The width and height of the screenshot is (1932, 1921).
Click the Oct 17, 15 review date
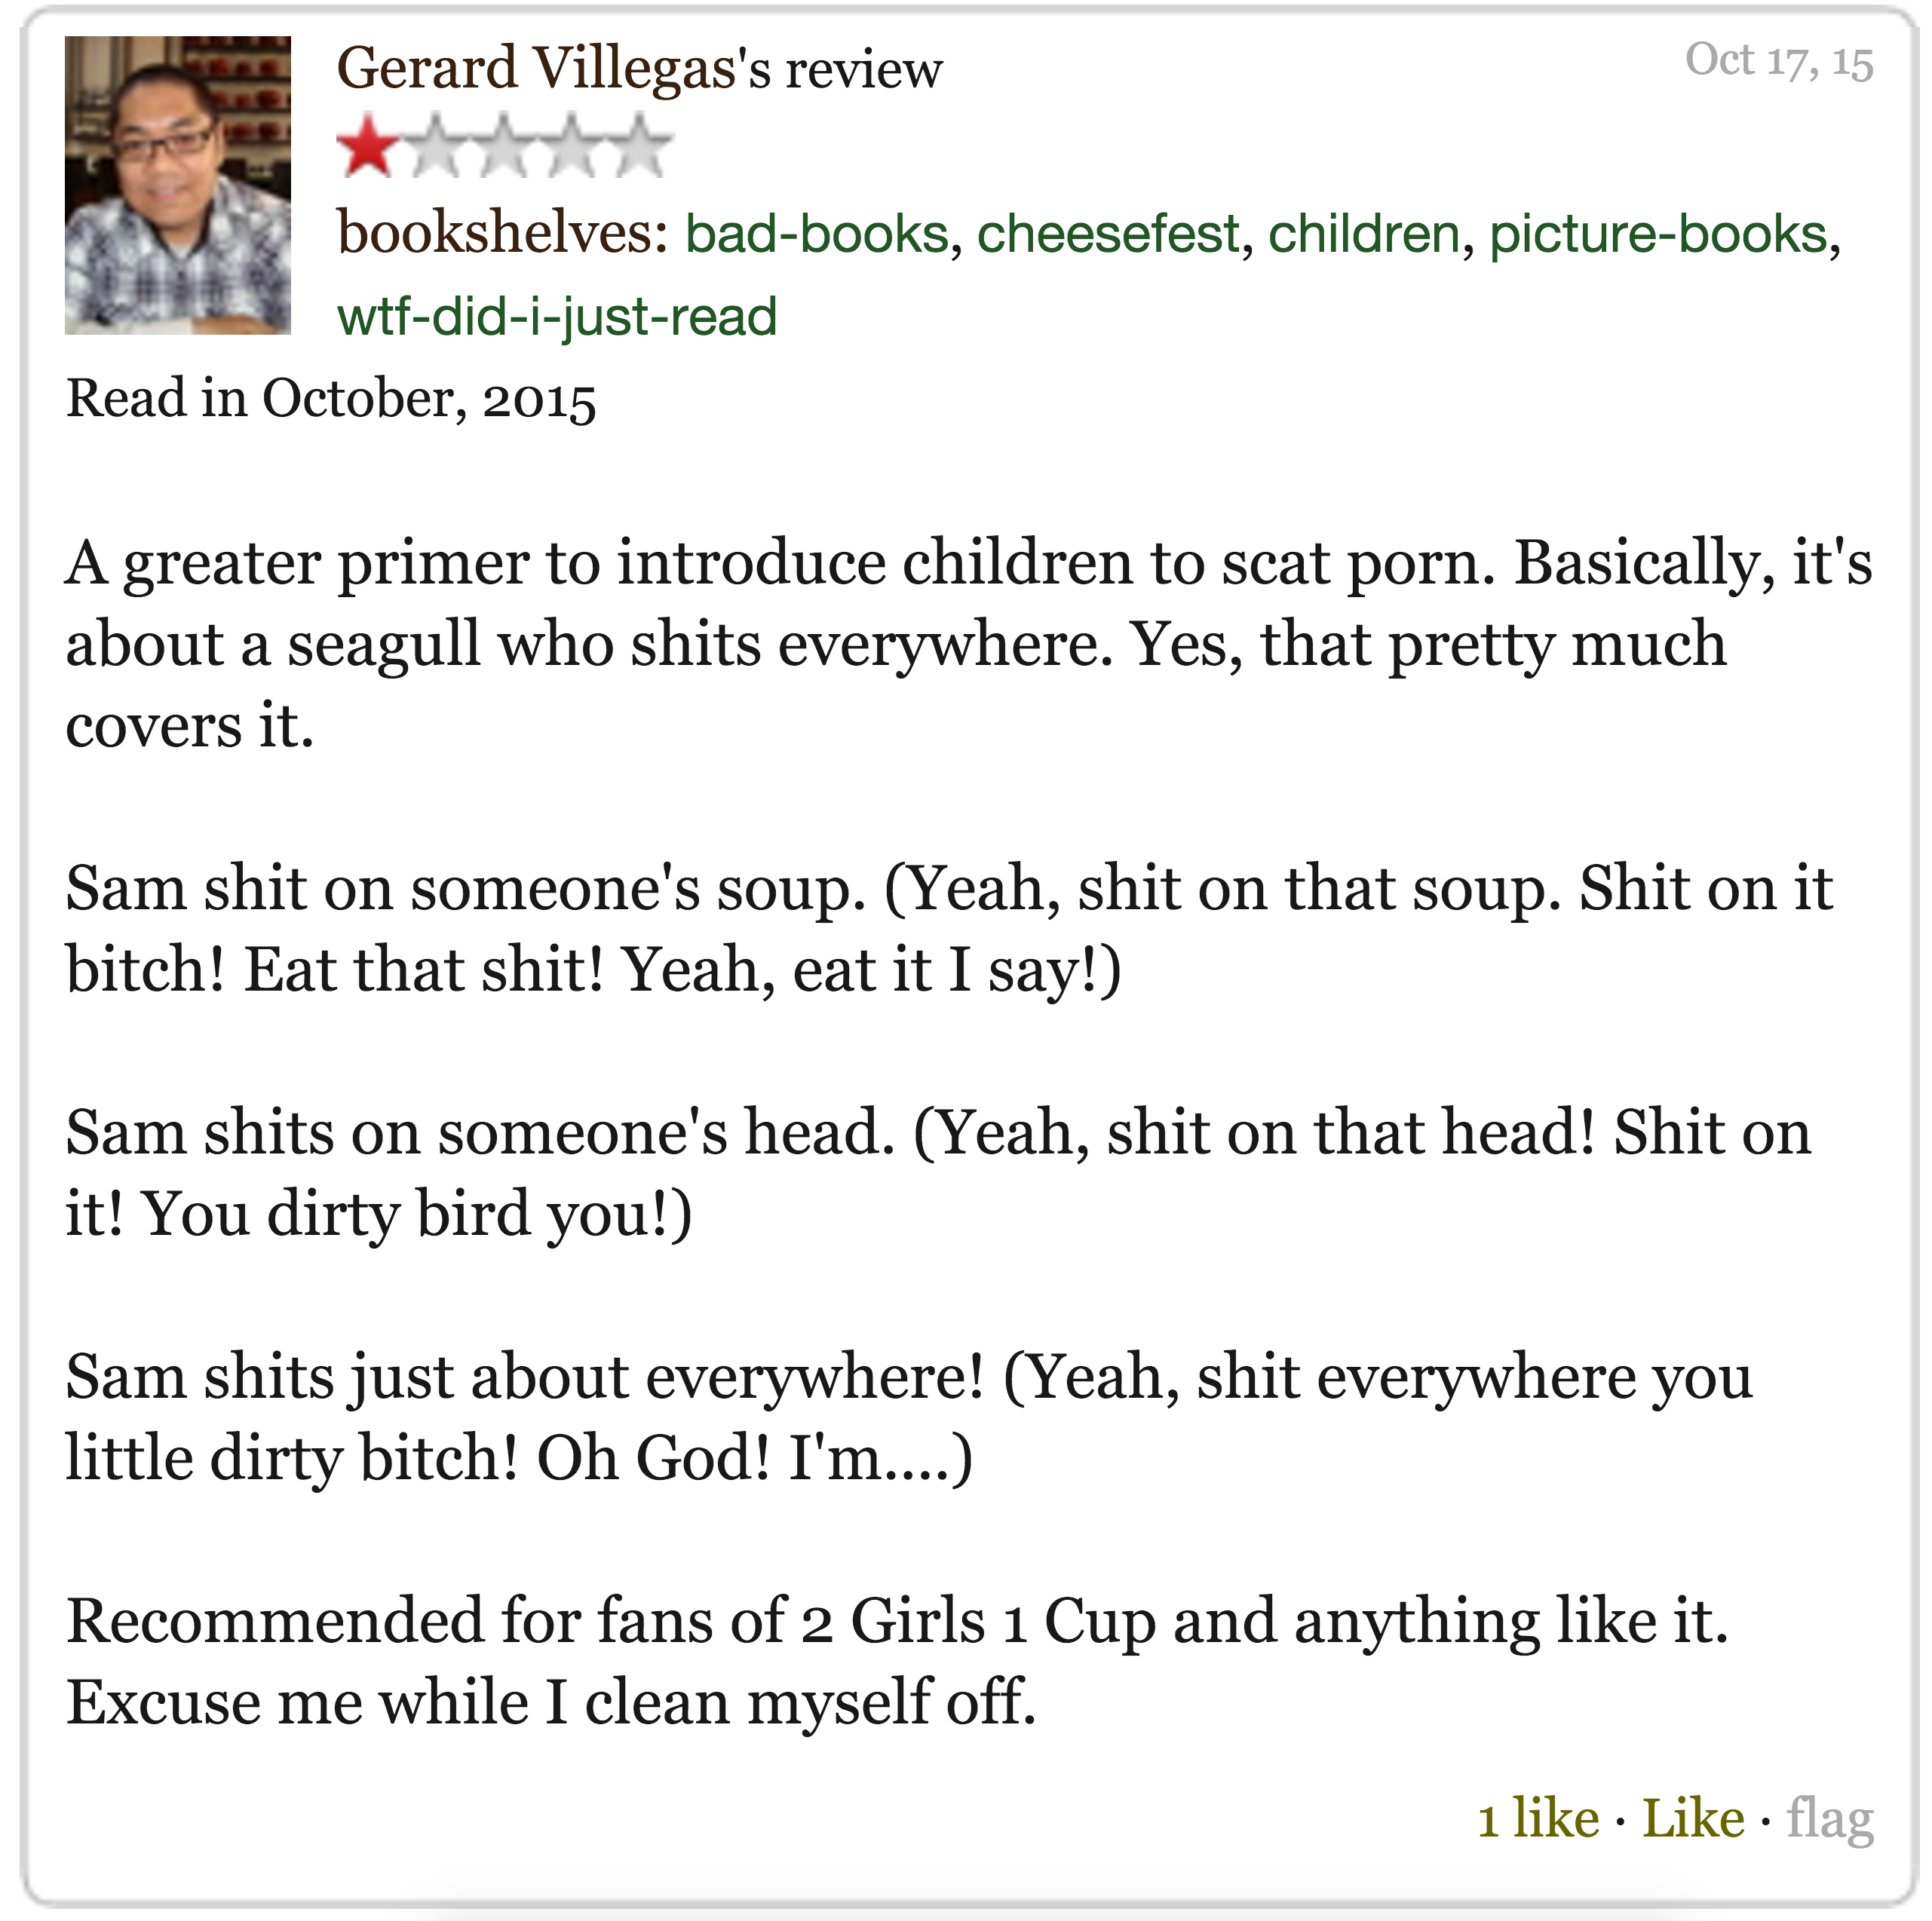click(1779, 60)
